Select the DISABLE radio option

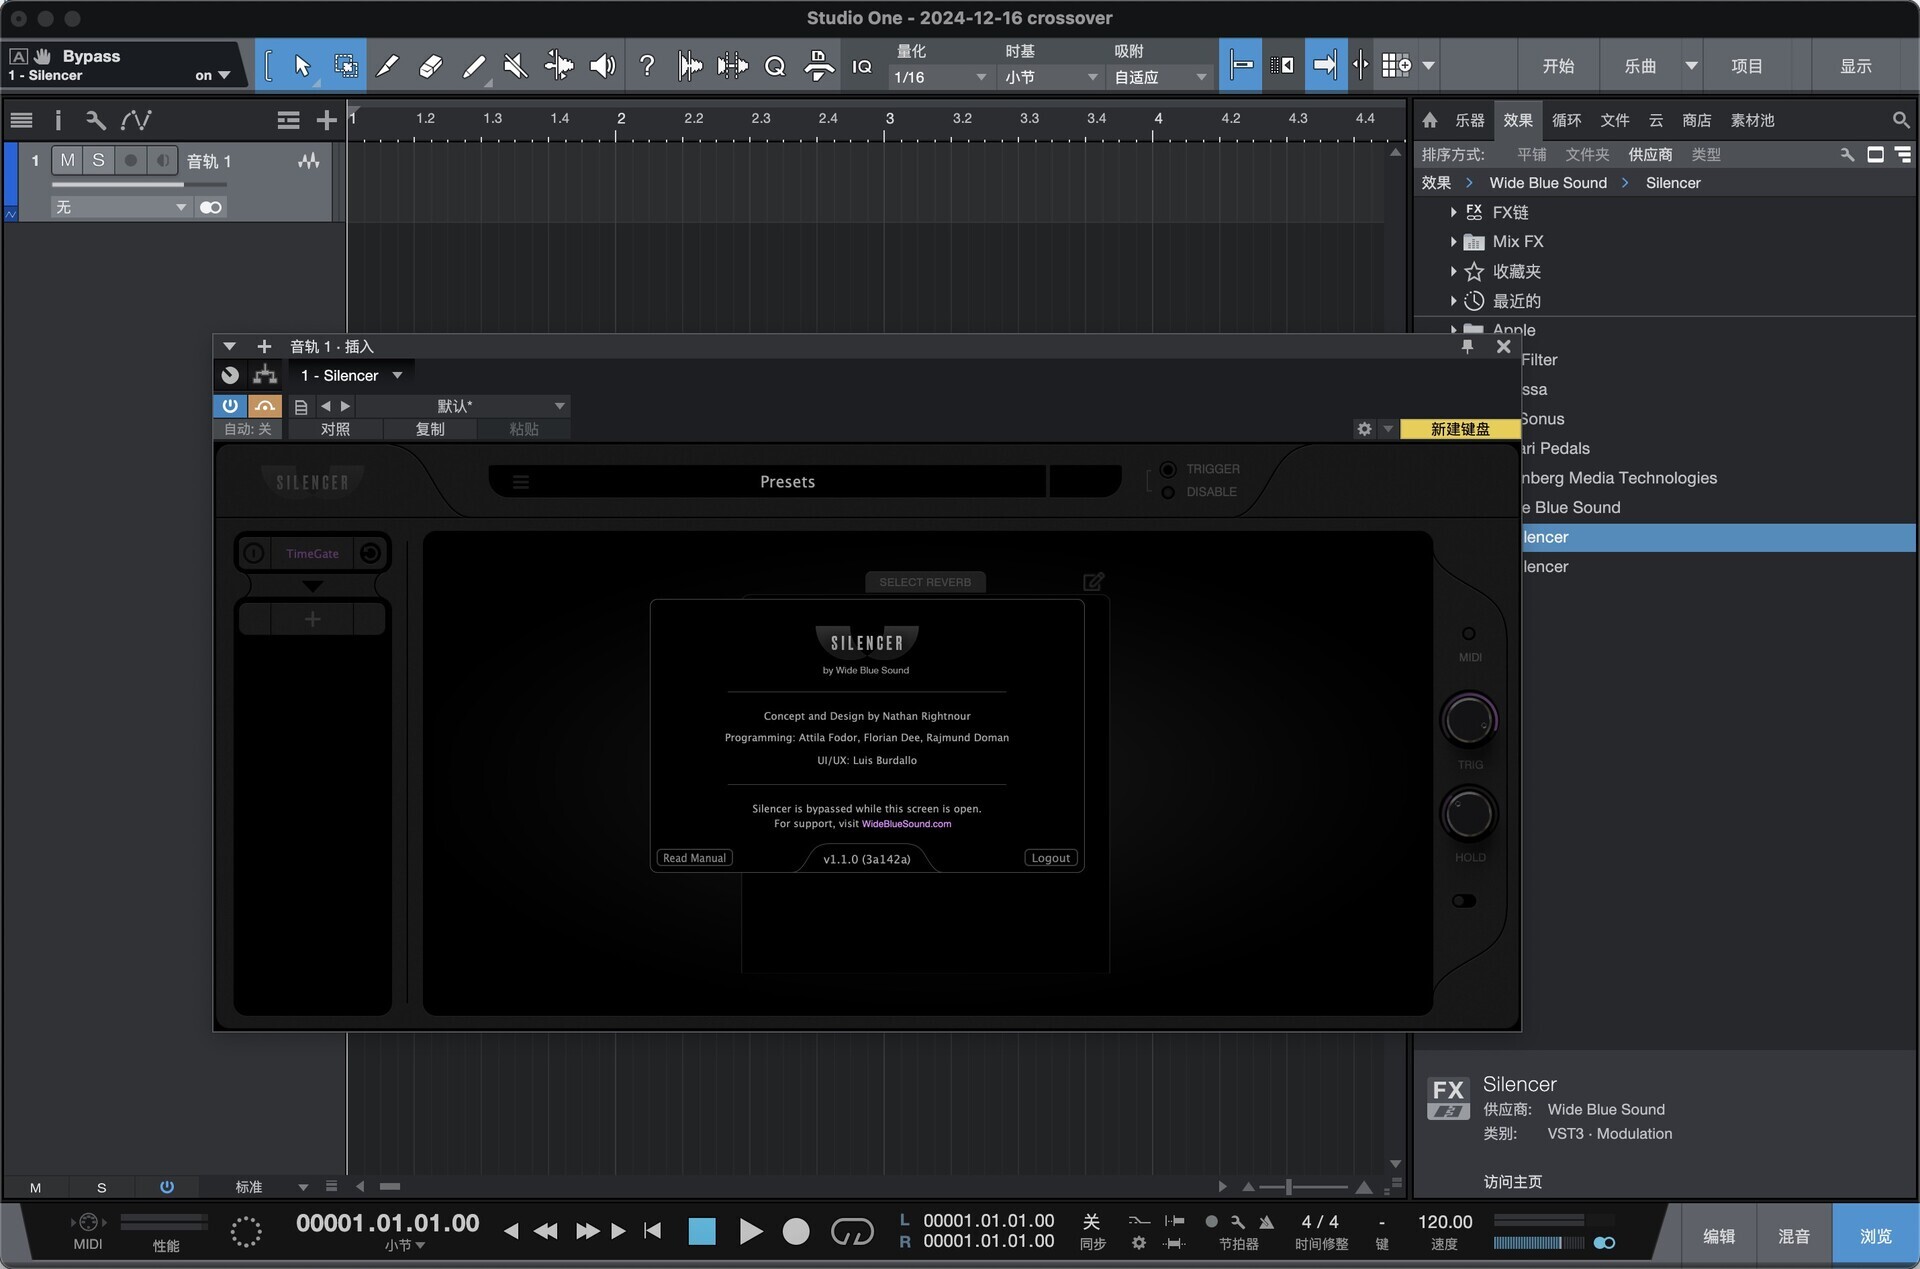[1168, 492]
